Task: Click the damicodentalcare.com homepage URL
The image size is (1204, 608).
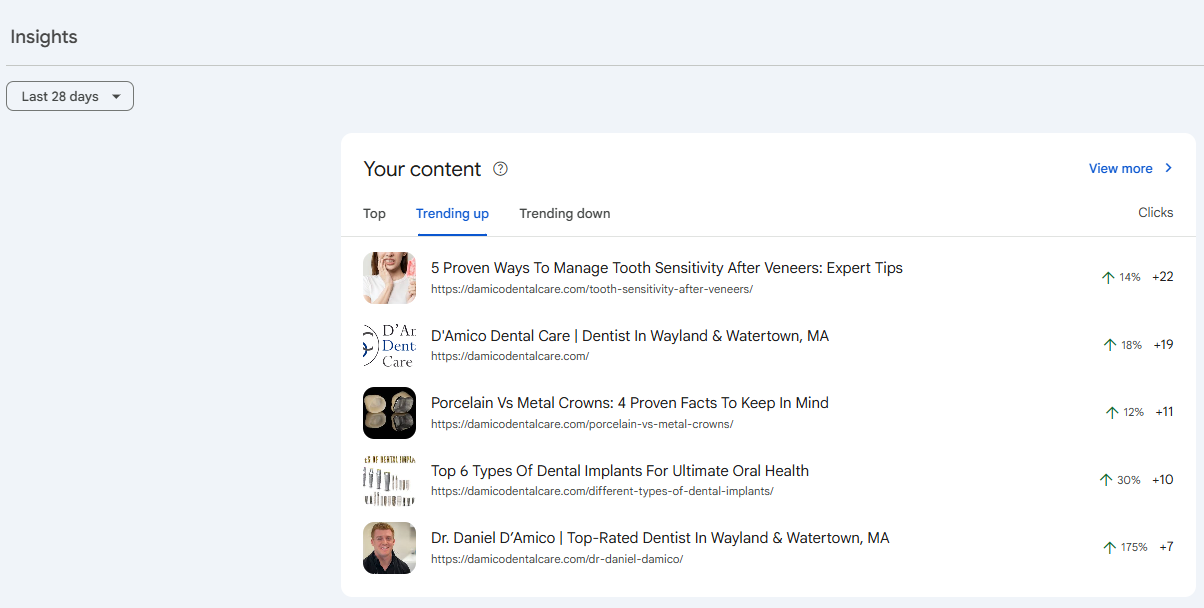Action: pos(510,356)
